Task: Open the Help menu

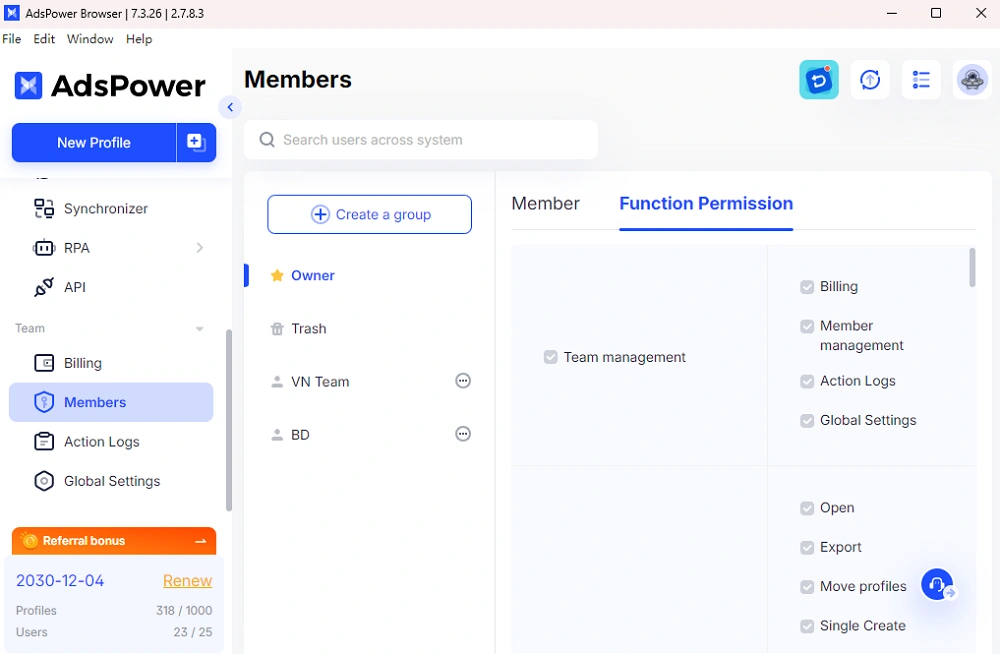Action: point(139,39)
